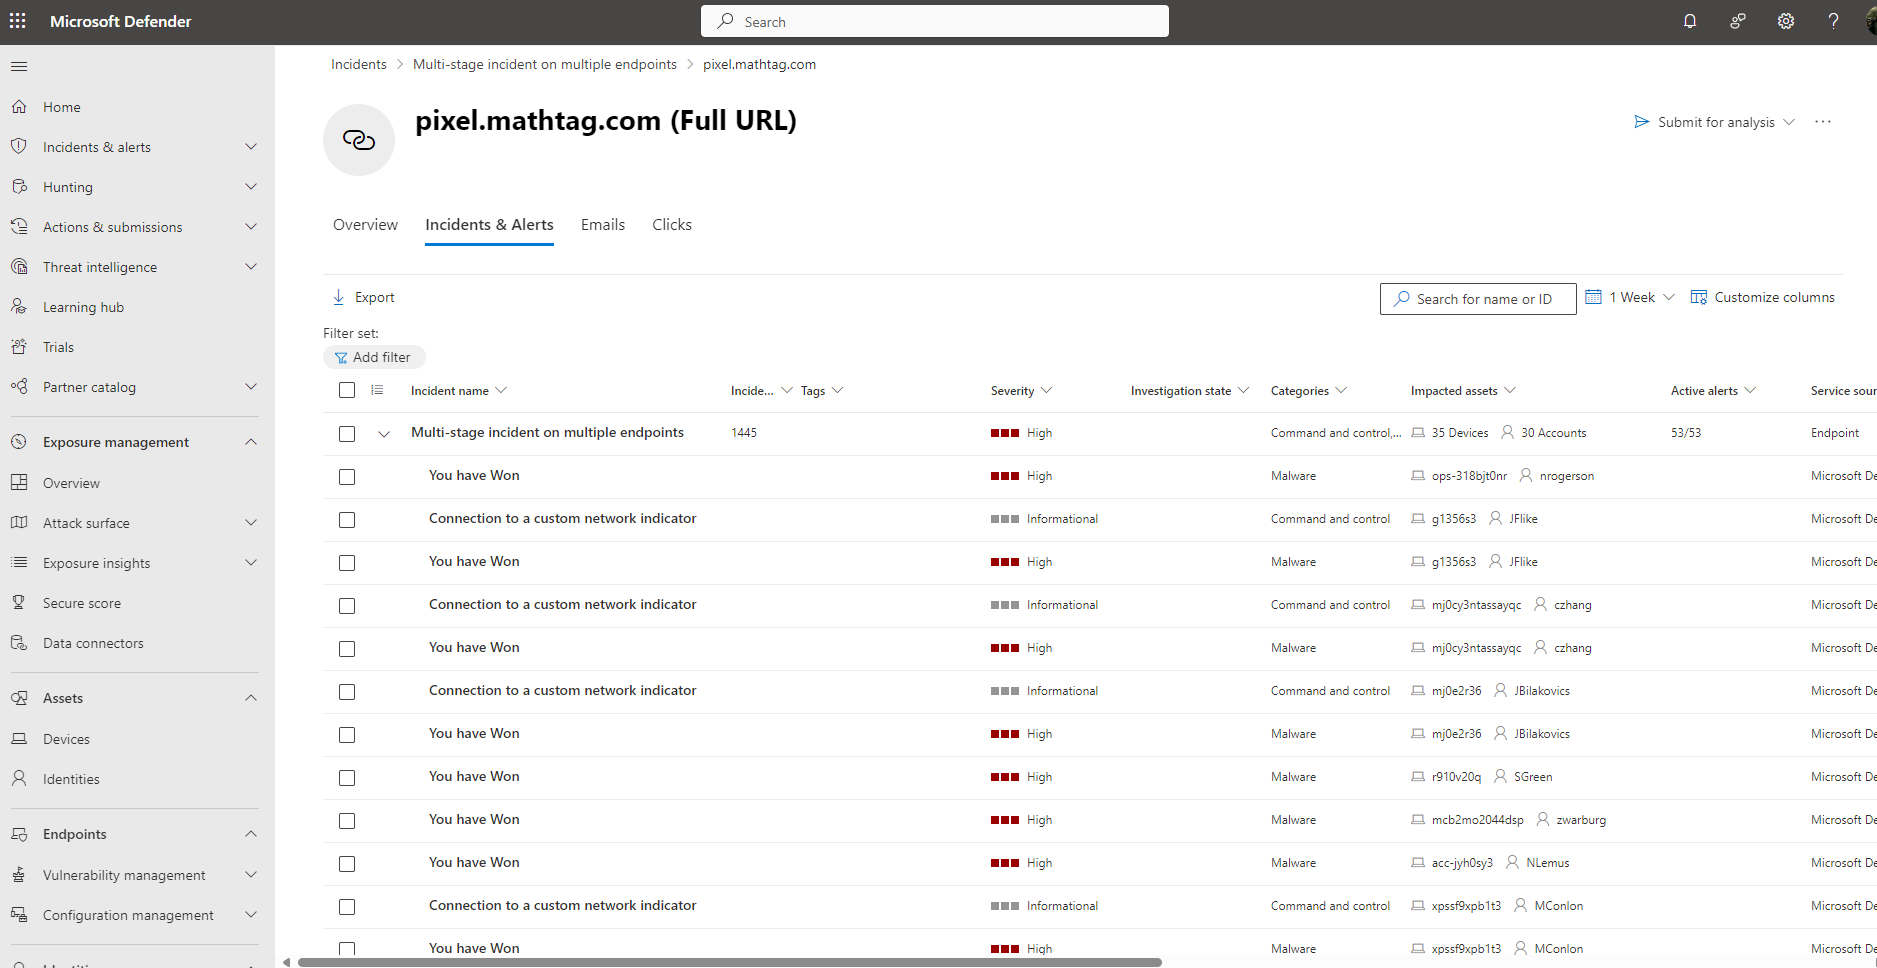
Task: Click the Incidents & alerts shield icon
Action: 19,147
